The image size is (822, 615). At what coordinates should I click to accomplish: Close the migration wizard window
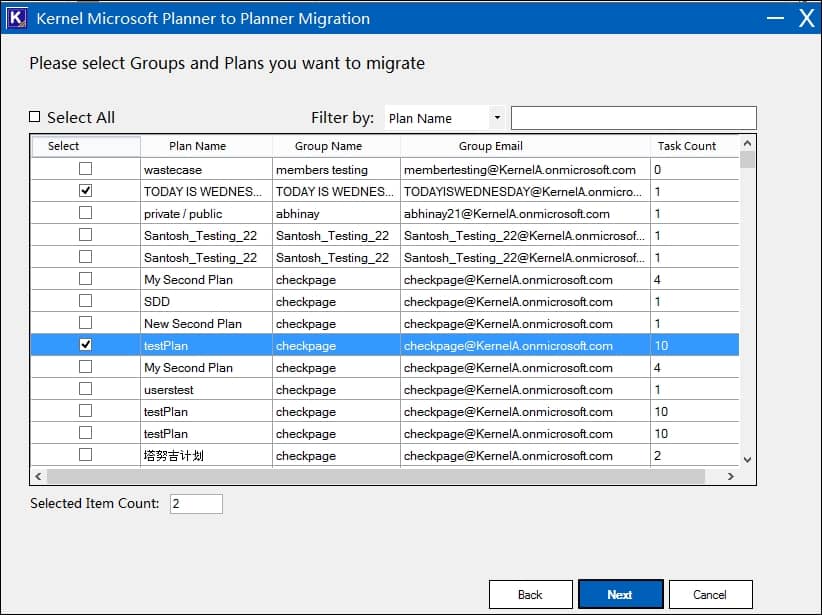(806, 18)
